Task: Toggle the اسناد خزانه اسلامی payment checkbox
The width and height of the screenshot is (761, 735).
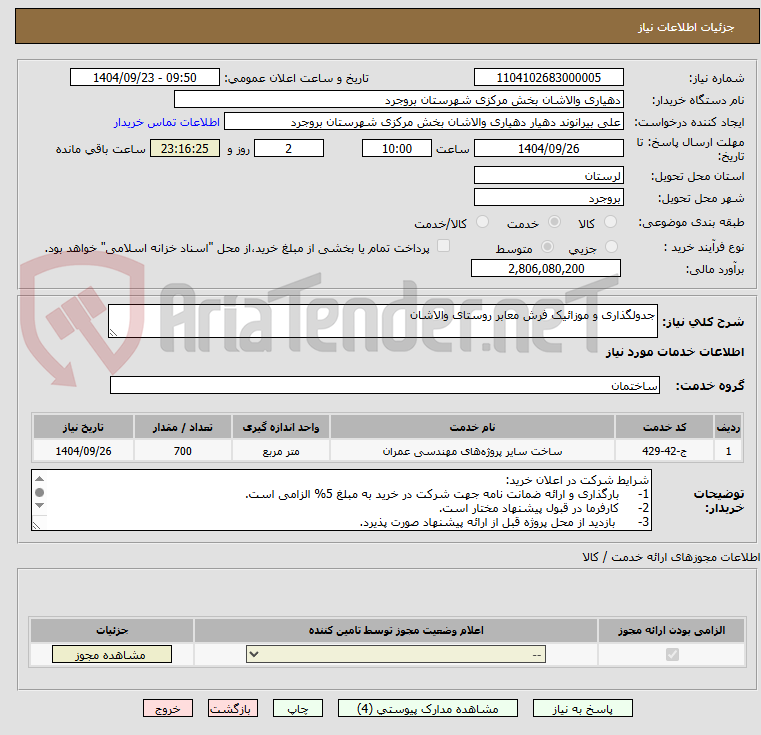Action: click(443, 246)
